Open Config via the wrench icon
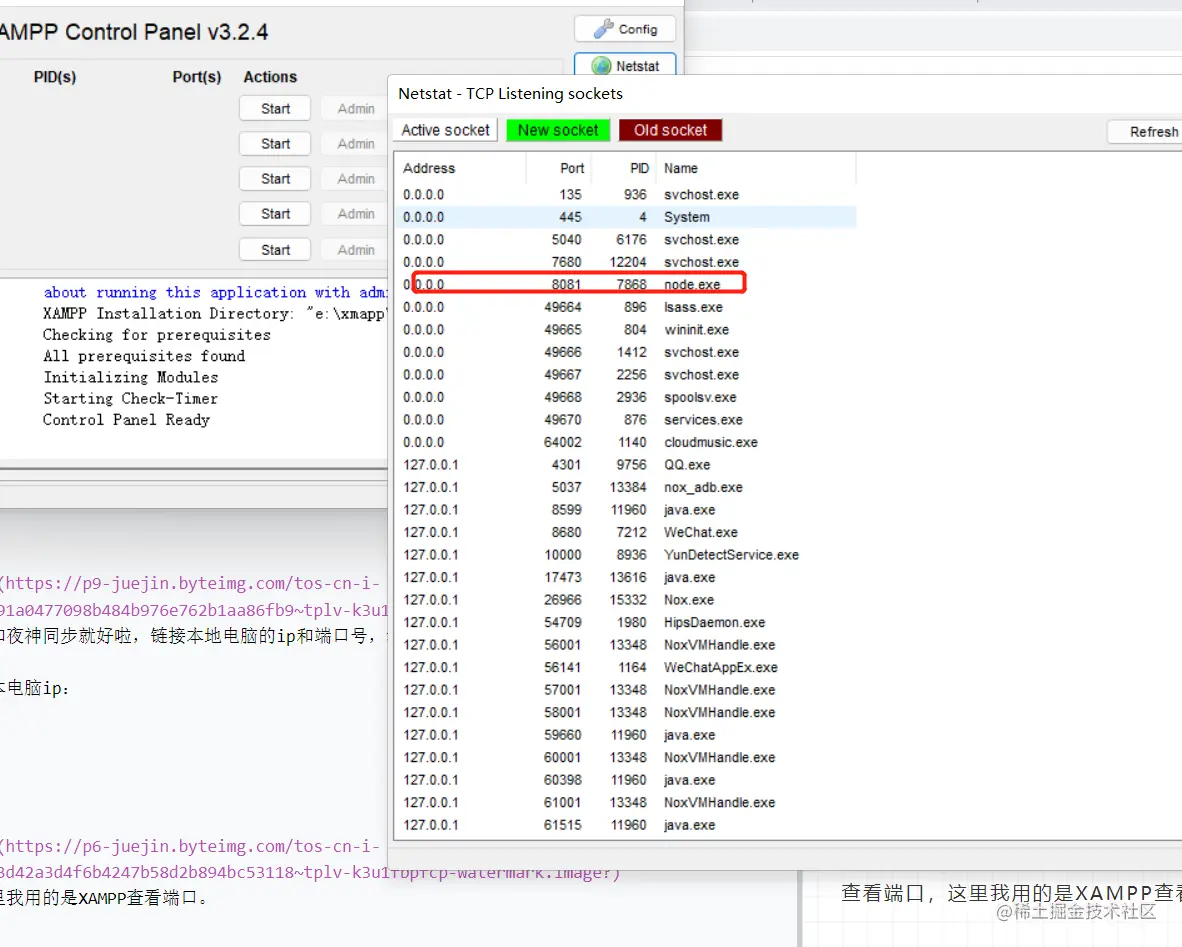Image resolution: width=1182 pixels, height=947 pixels. [624, 28]
